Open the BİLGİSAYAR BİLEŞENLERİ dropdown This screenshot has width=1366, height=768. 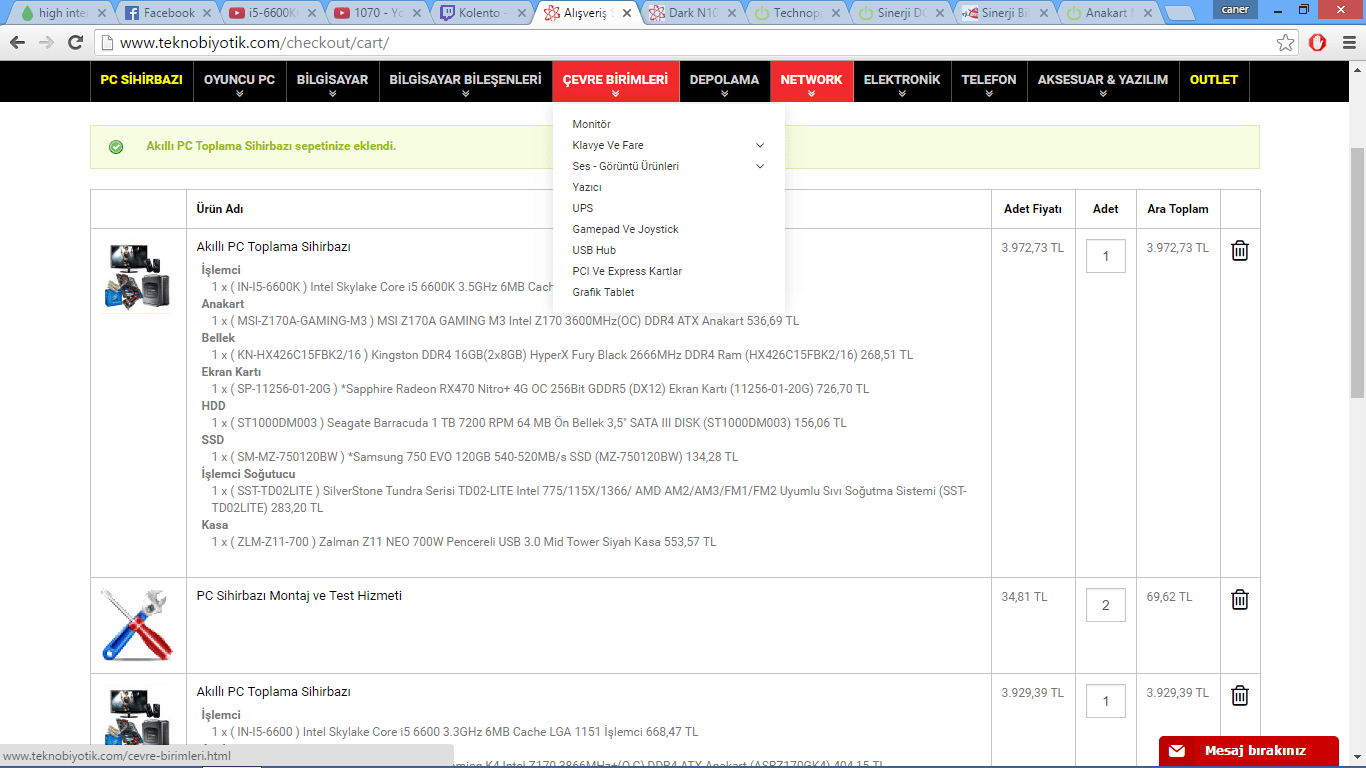[465, 81]
